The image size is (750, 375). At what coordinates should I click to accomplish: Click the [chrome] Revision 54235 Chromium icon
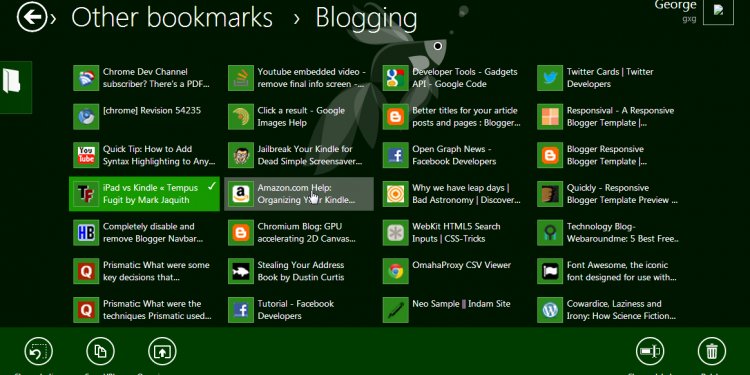[86, 117]
